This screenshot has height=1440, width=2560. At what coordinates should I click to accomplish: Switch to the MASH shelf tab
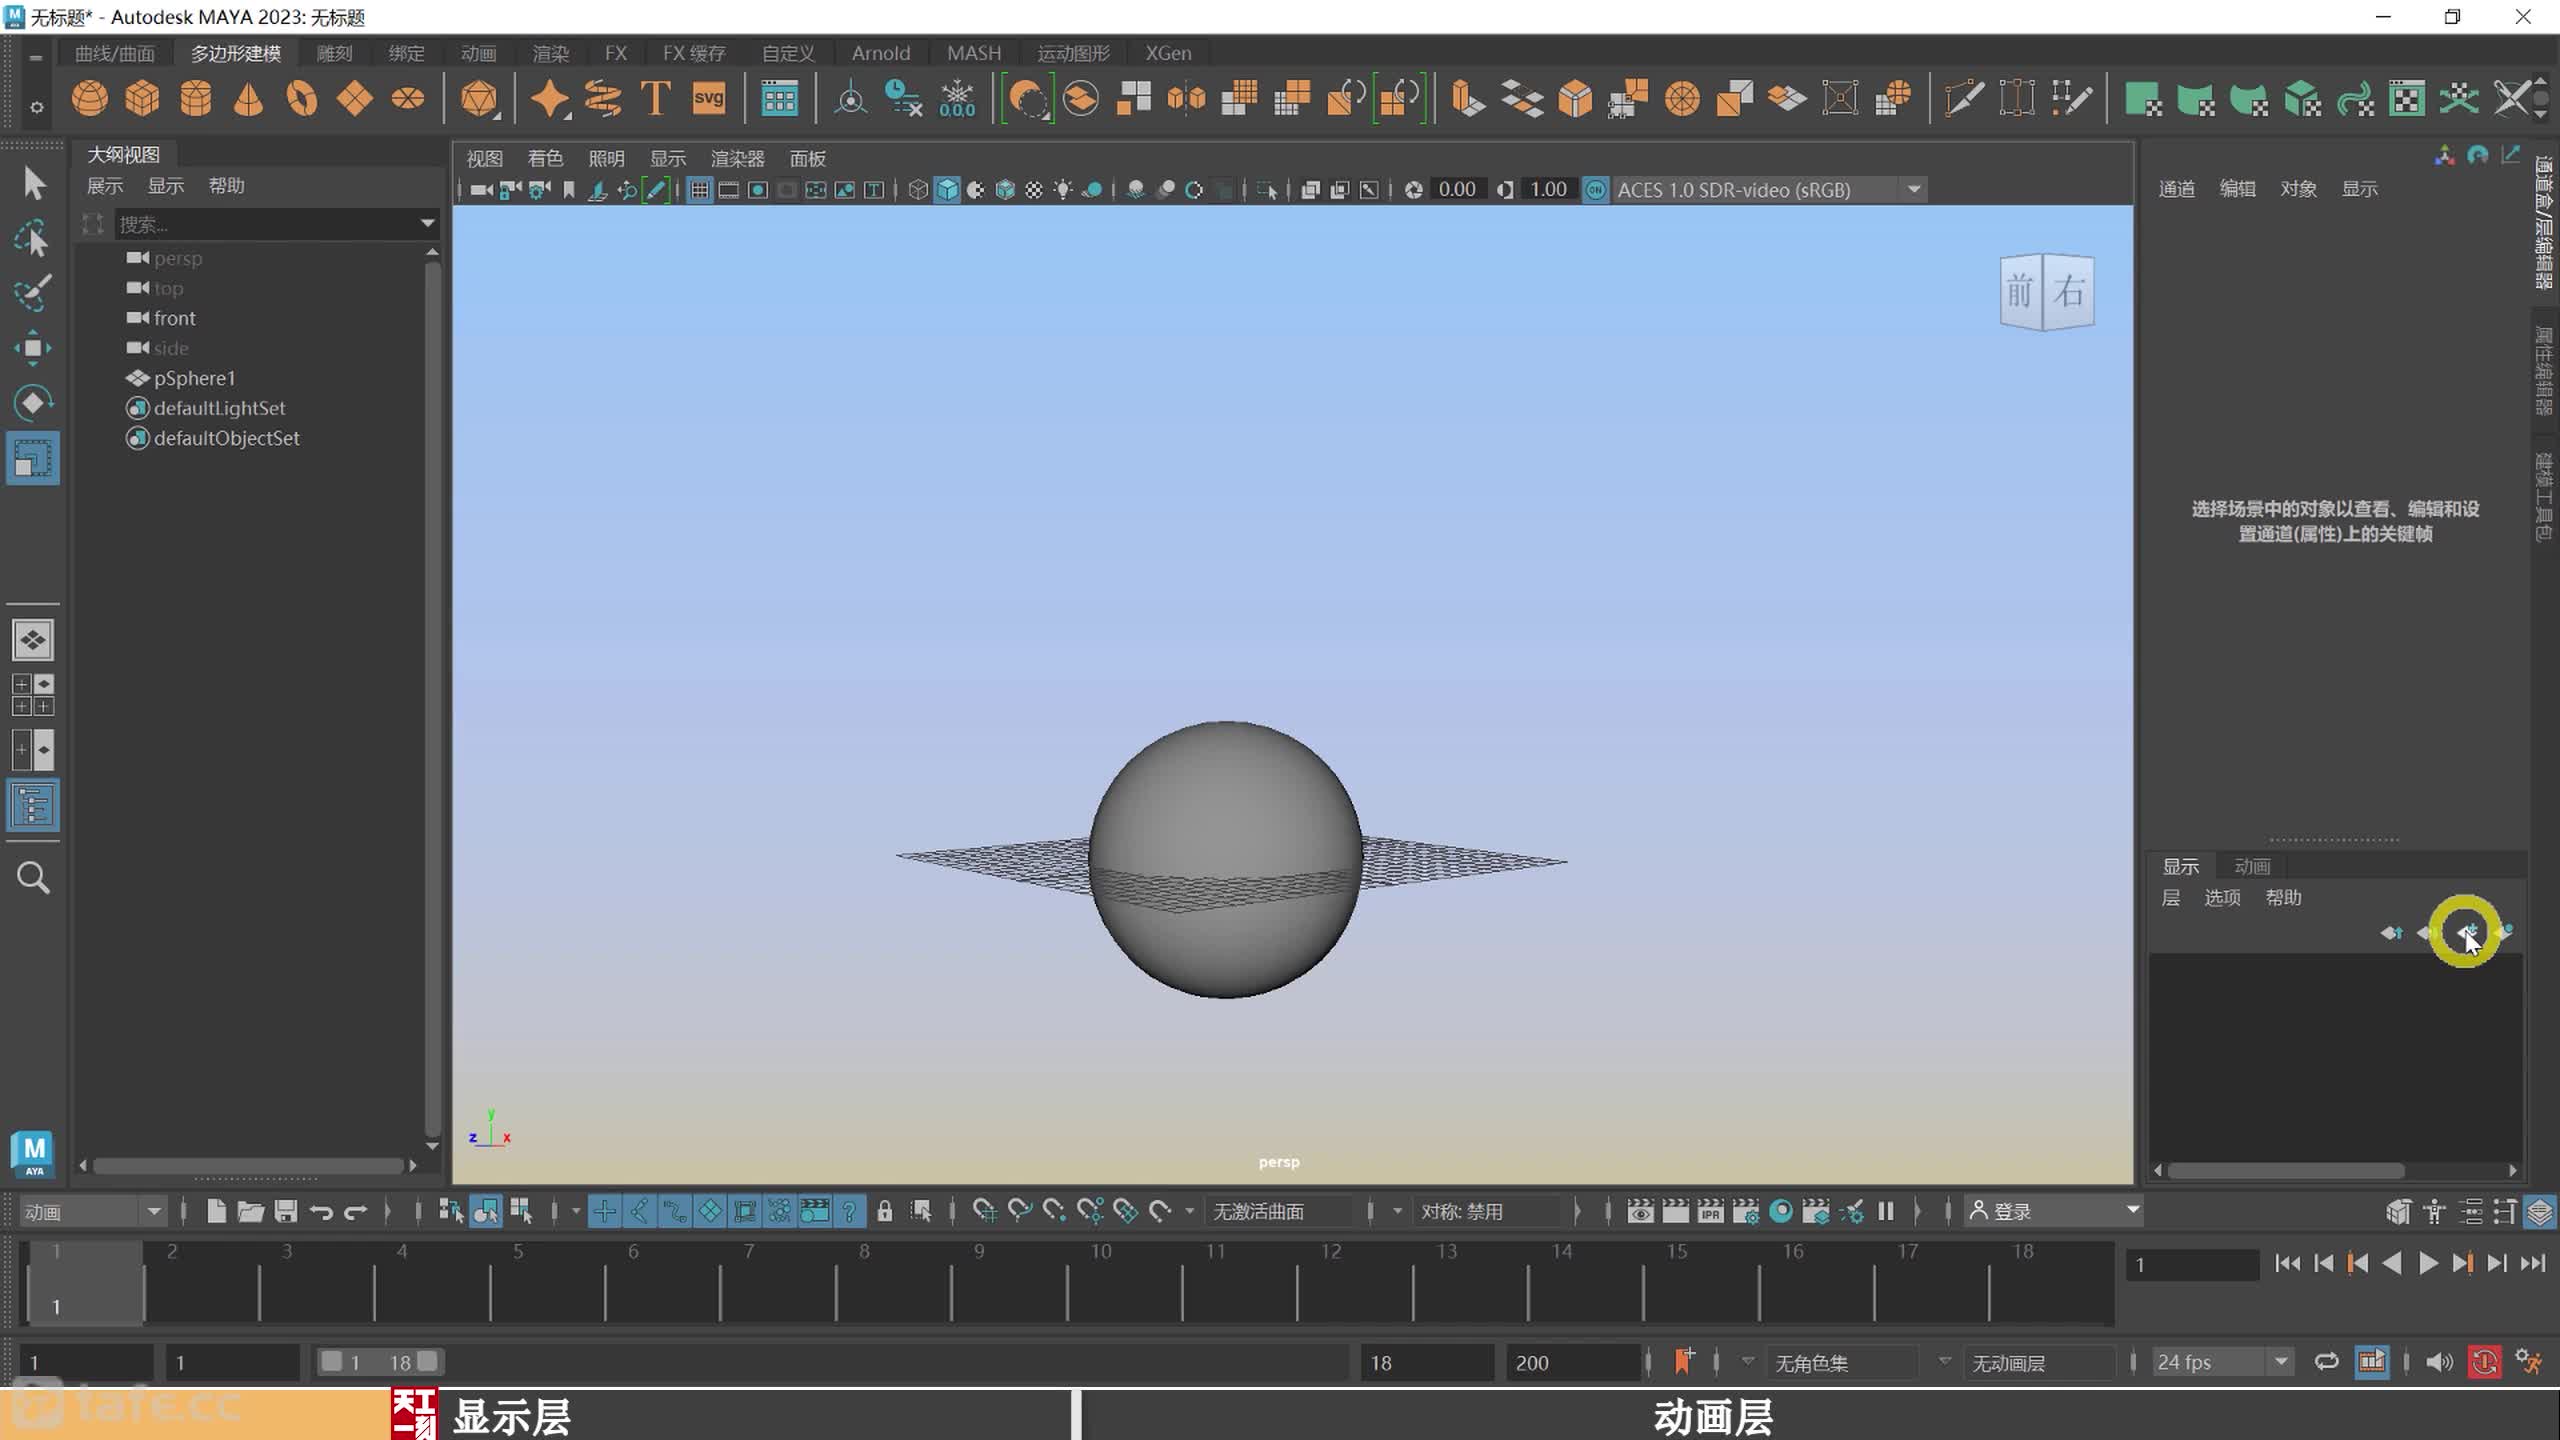974,53
